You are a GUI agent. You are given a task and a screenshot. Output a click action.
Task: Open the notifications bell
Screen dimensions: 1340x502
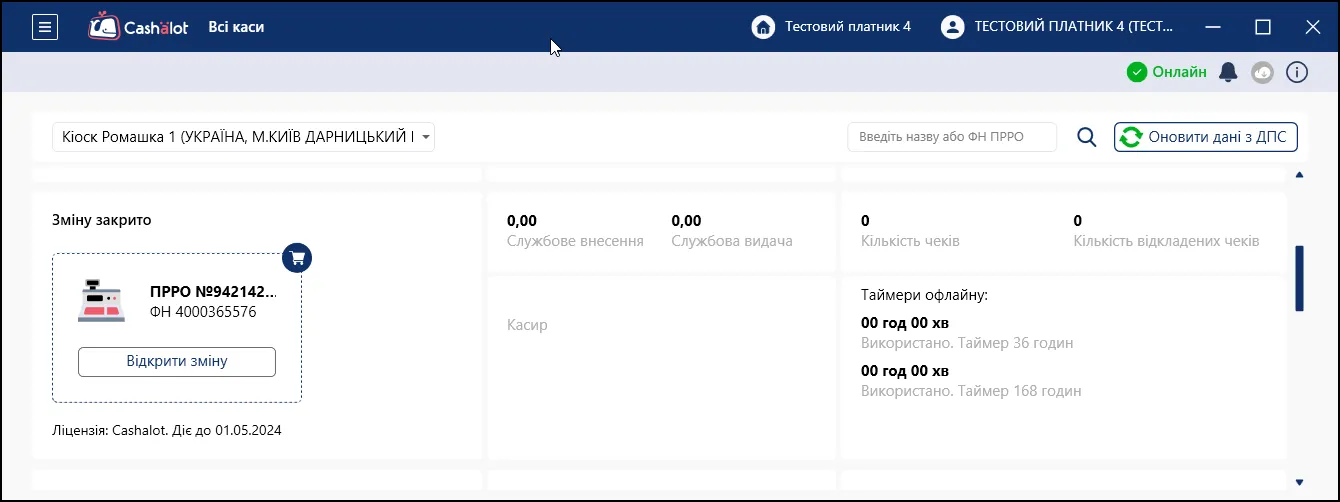[1228, 72]
